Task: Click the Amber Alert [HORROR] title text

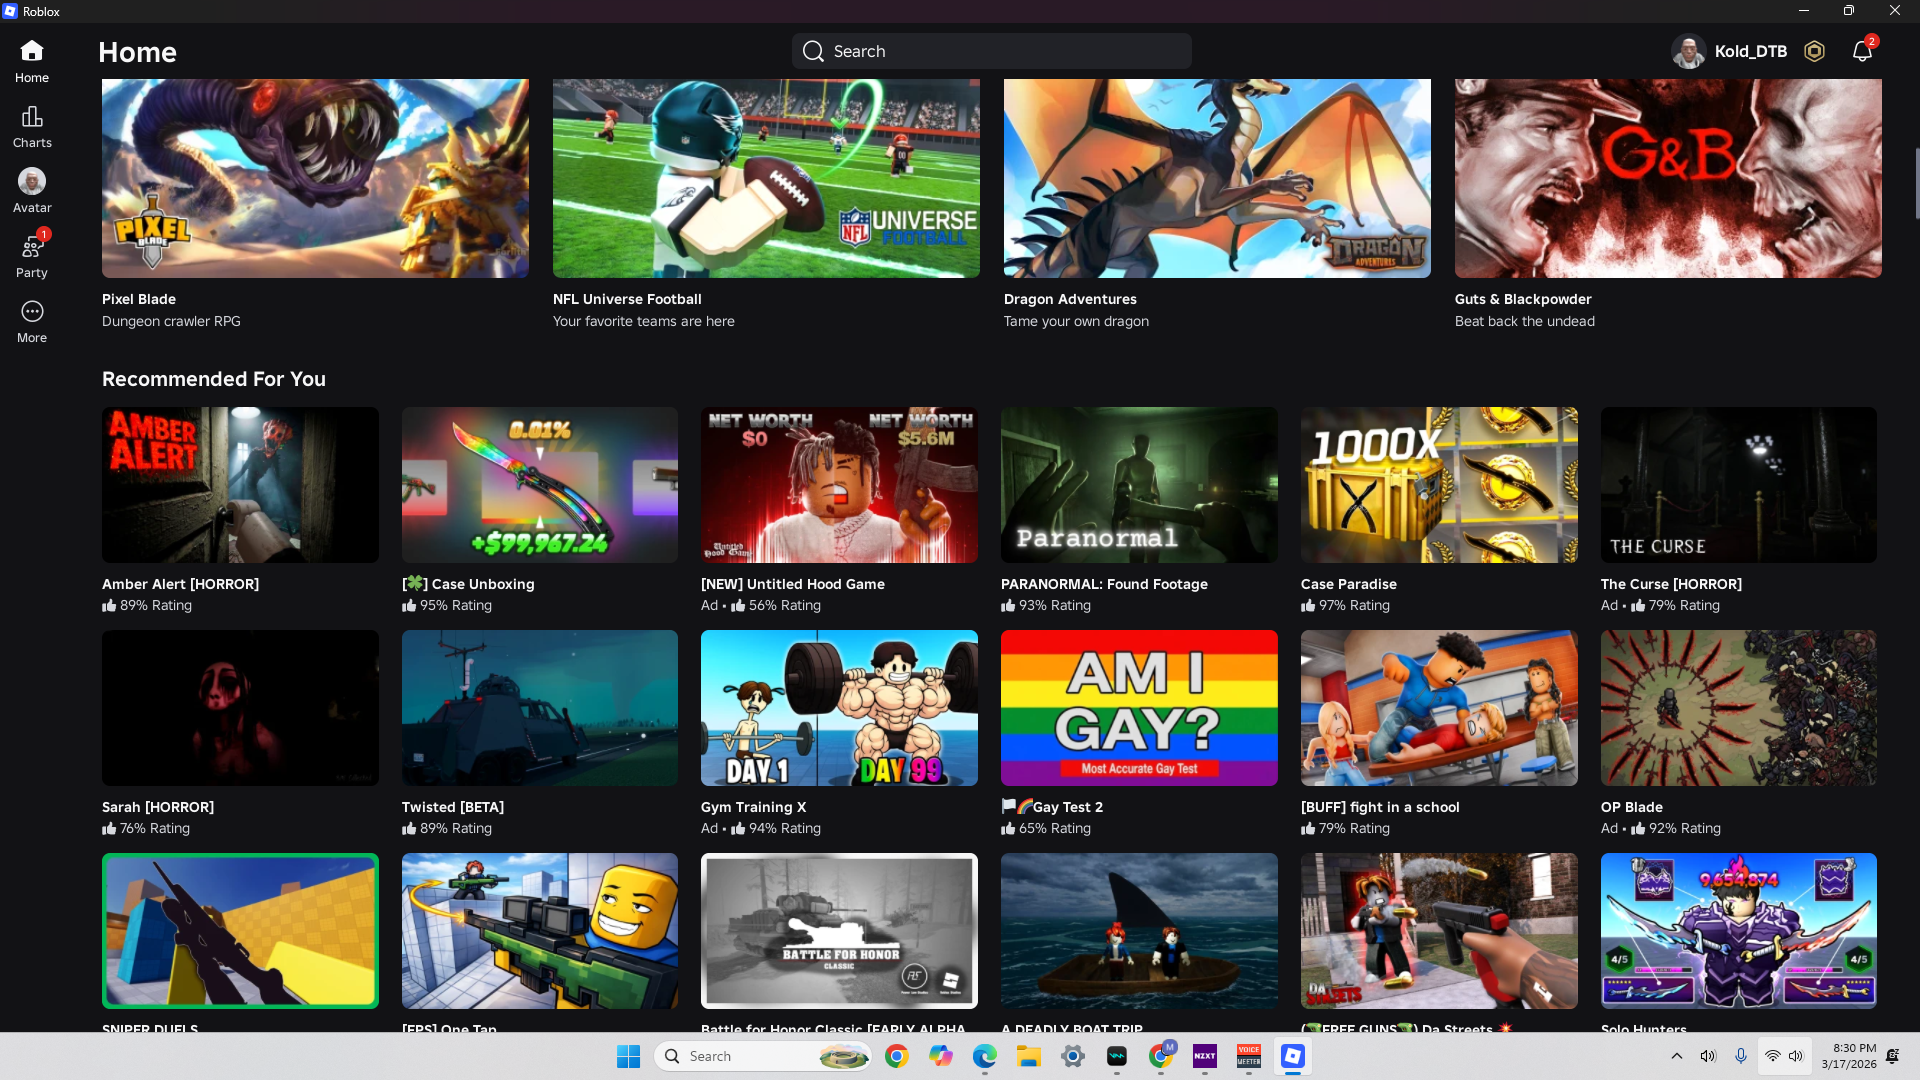Action: click(x=180, y=584)
